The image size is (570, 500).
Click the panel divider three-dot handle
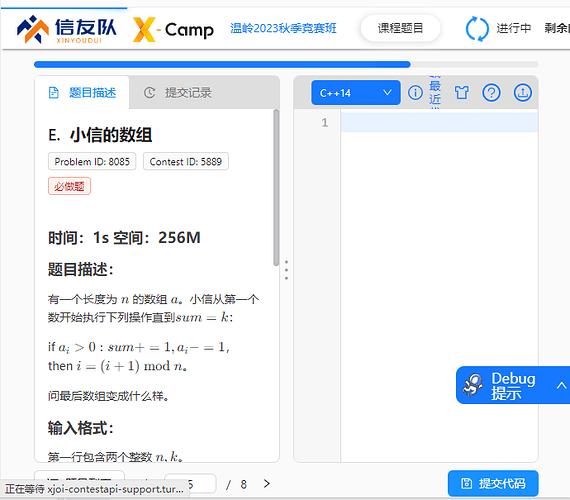tap(286, 270)
